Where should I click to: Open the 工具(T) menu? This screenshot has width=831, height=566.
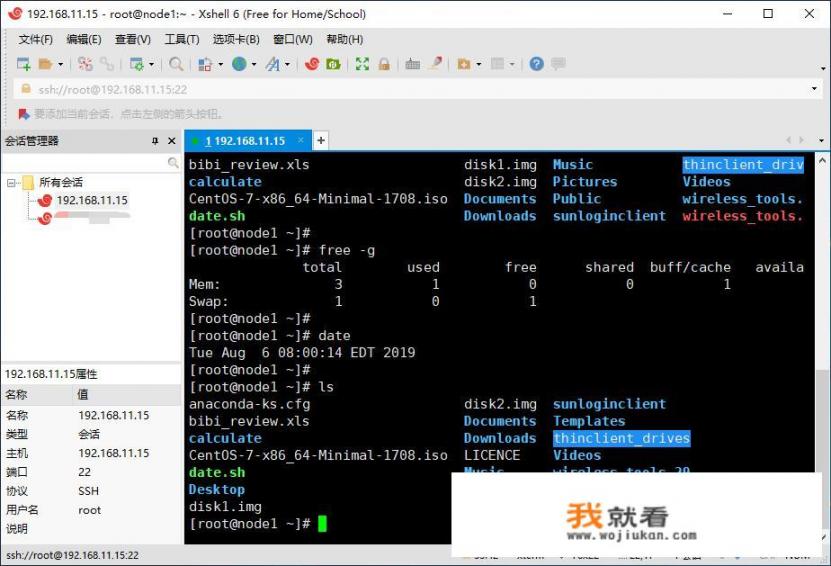click(182, 39)
